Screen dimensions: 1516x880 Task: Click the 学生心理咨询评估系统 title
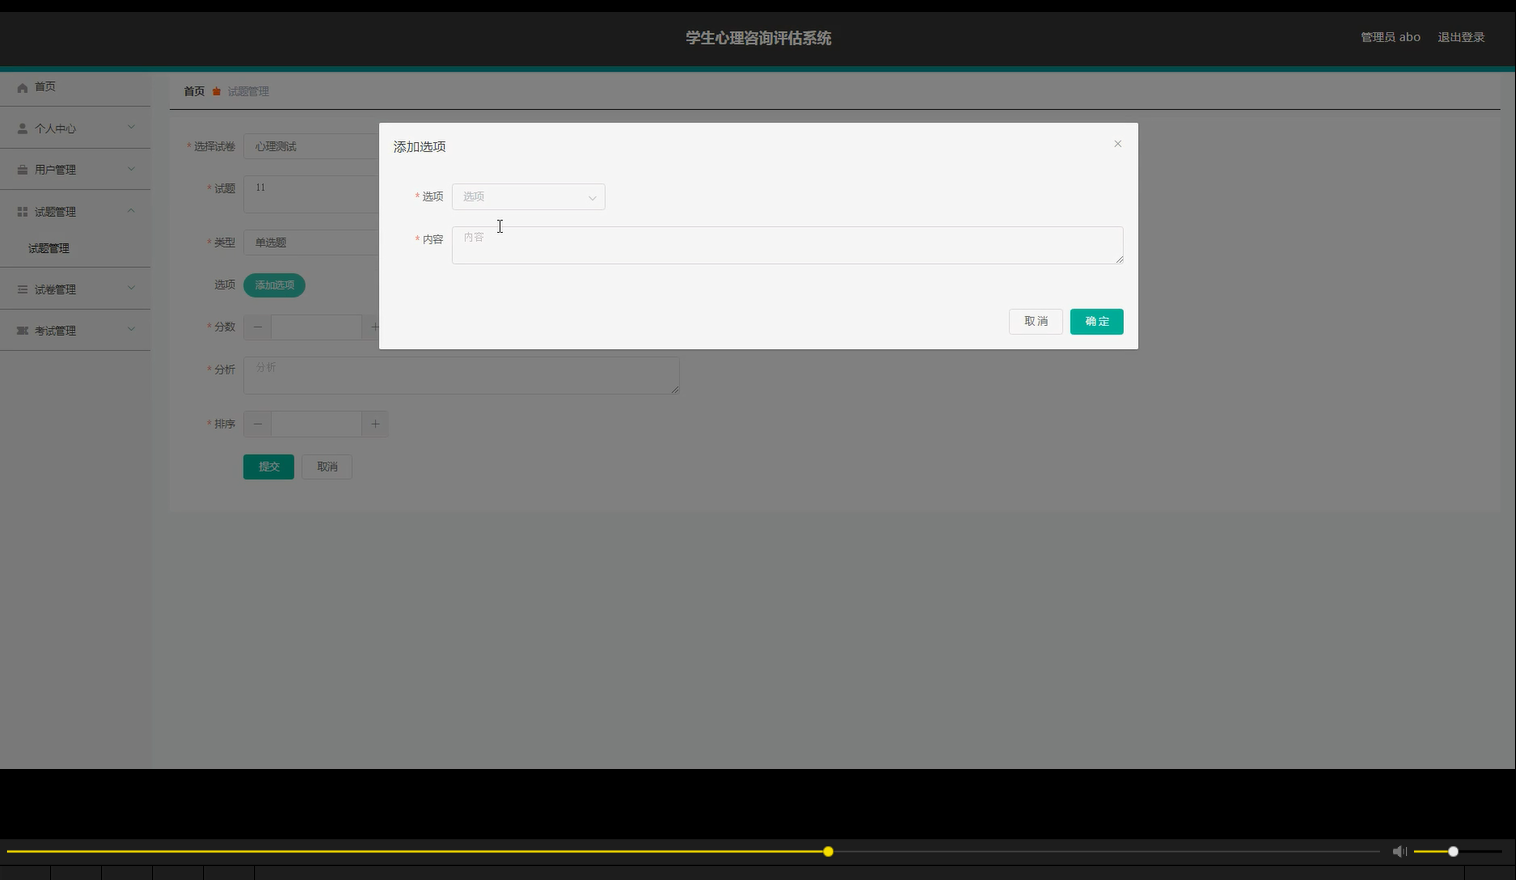coord(758,38)
